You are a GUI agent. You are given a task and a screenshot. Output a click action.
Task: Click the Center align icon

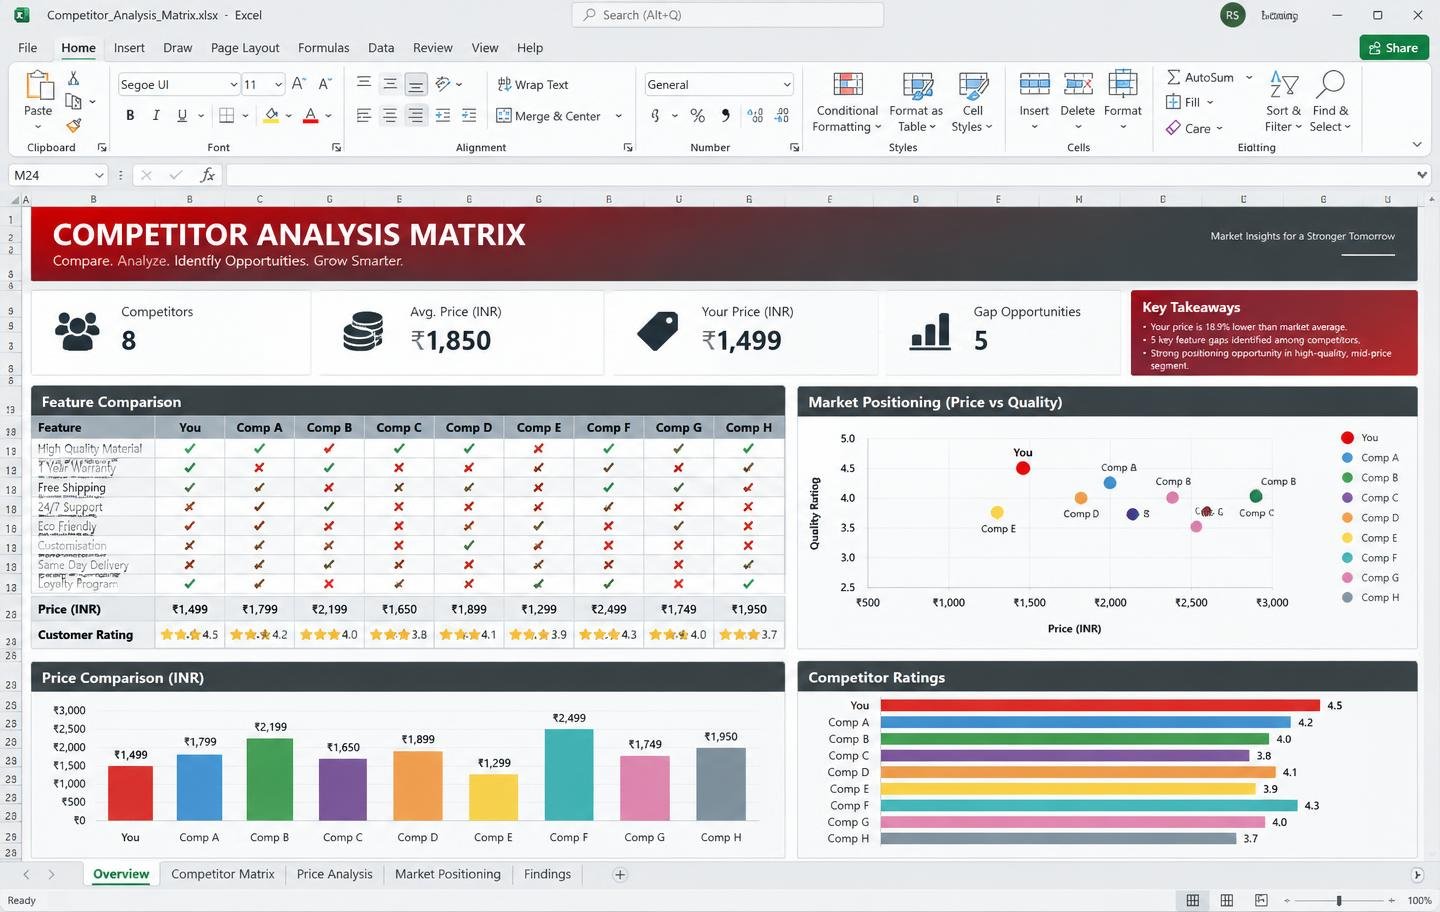(390, 116)
